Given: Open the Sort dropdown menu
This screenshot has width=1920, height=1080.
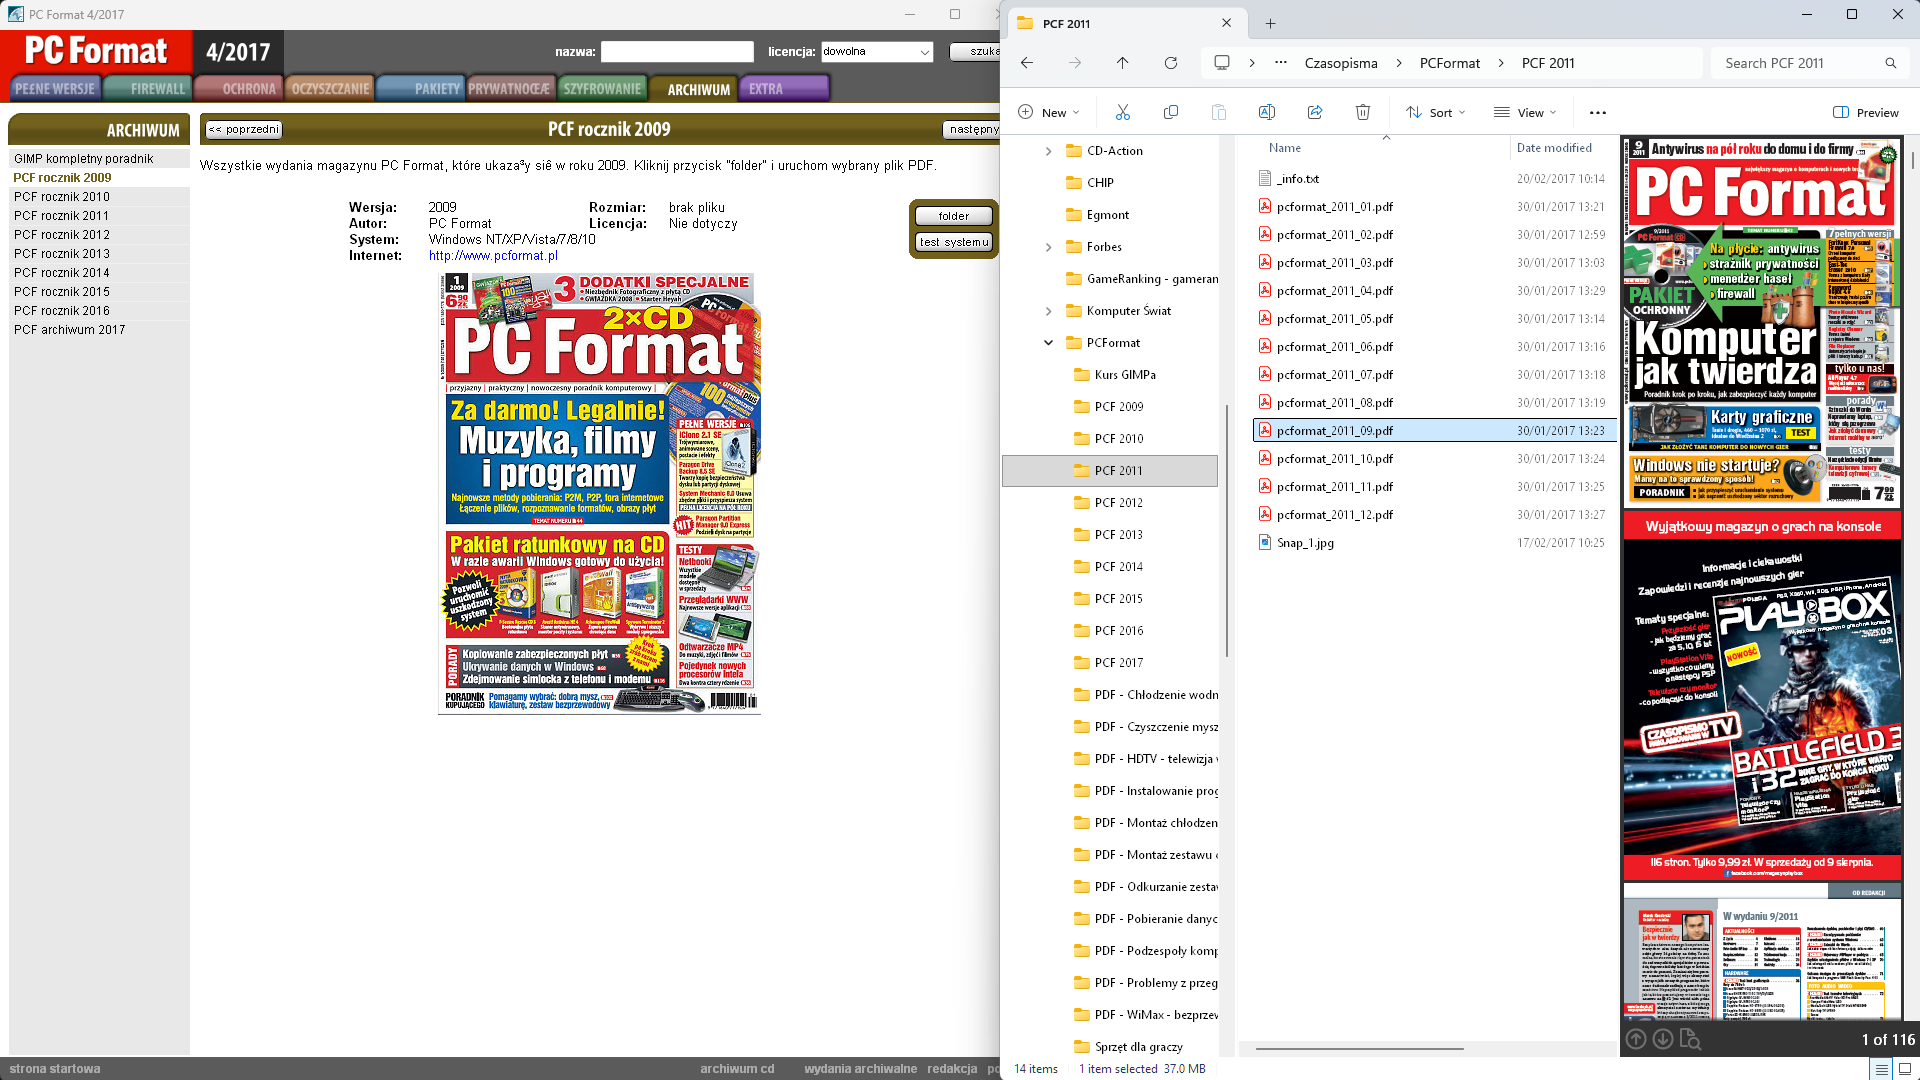Looking at the screenshot, I should 1435,112.
